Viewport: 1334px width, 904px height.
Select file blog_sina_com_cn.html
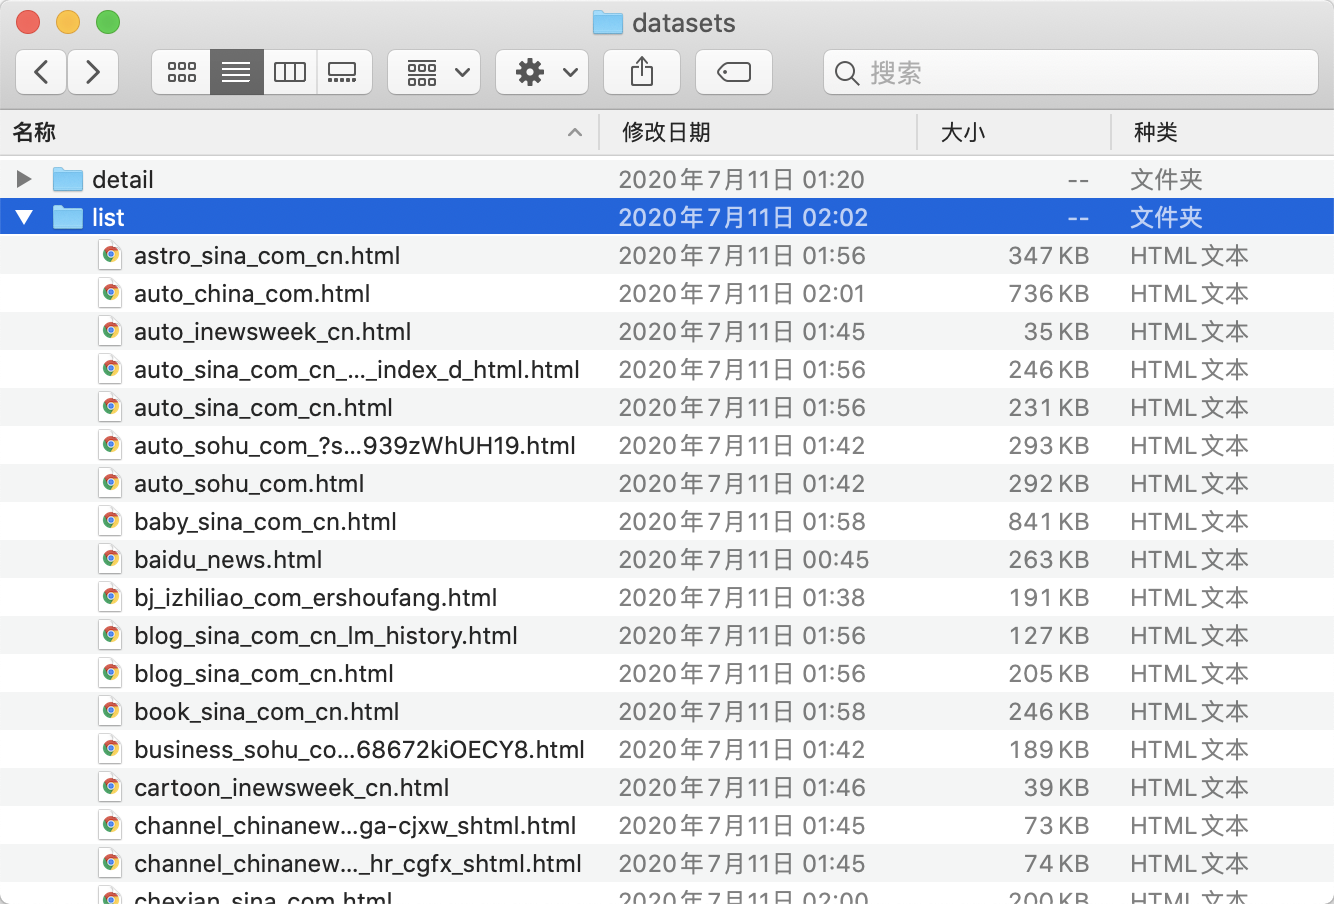coord(264,674)
